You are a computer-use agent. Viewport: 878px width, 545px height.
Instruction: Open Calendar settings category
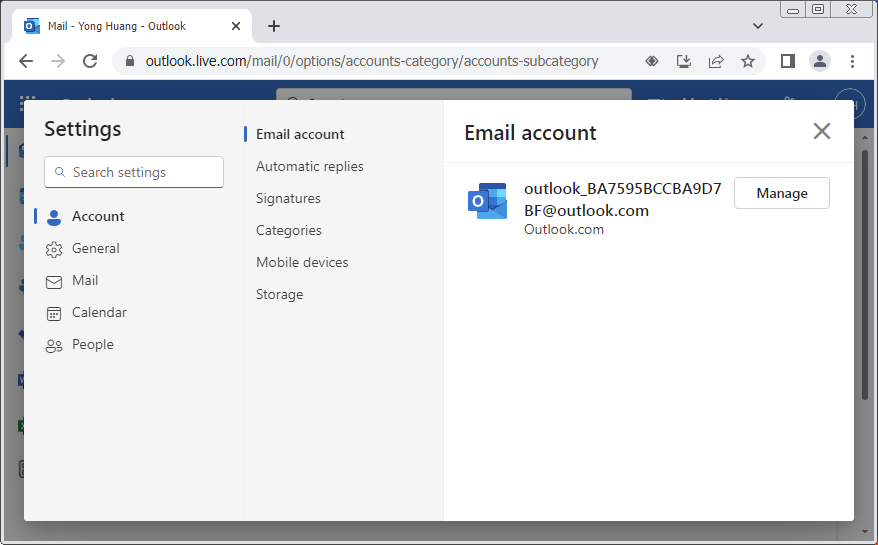coord(99,312)
